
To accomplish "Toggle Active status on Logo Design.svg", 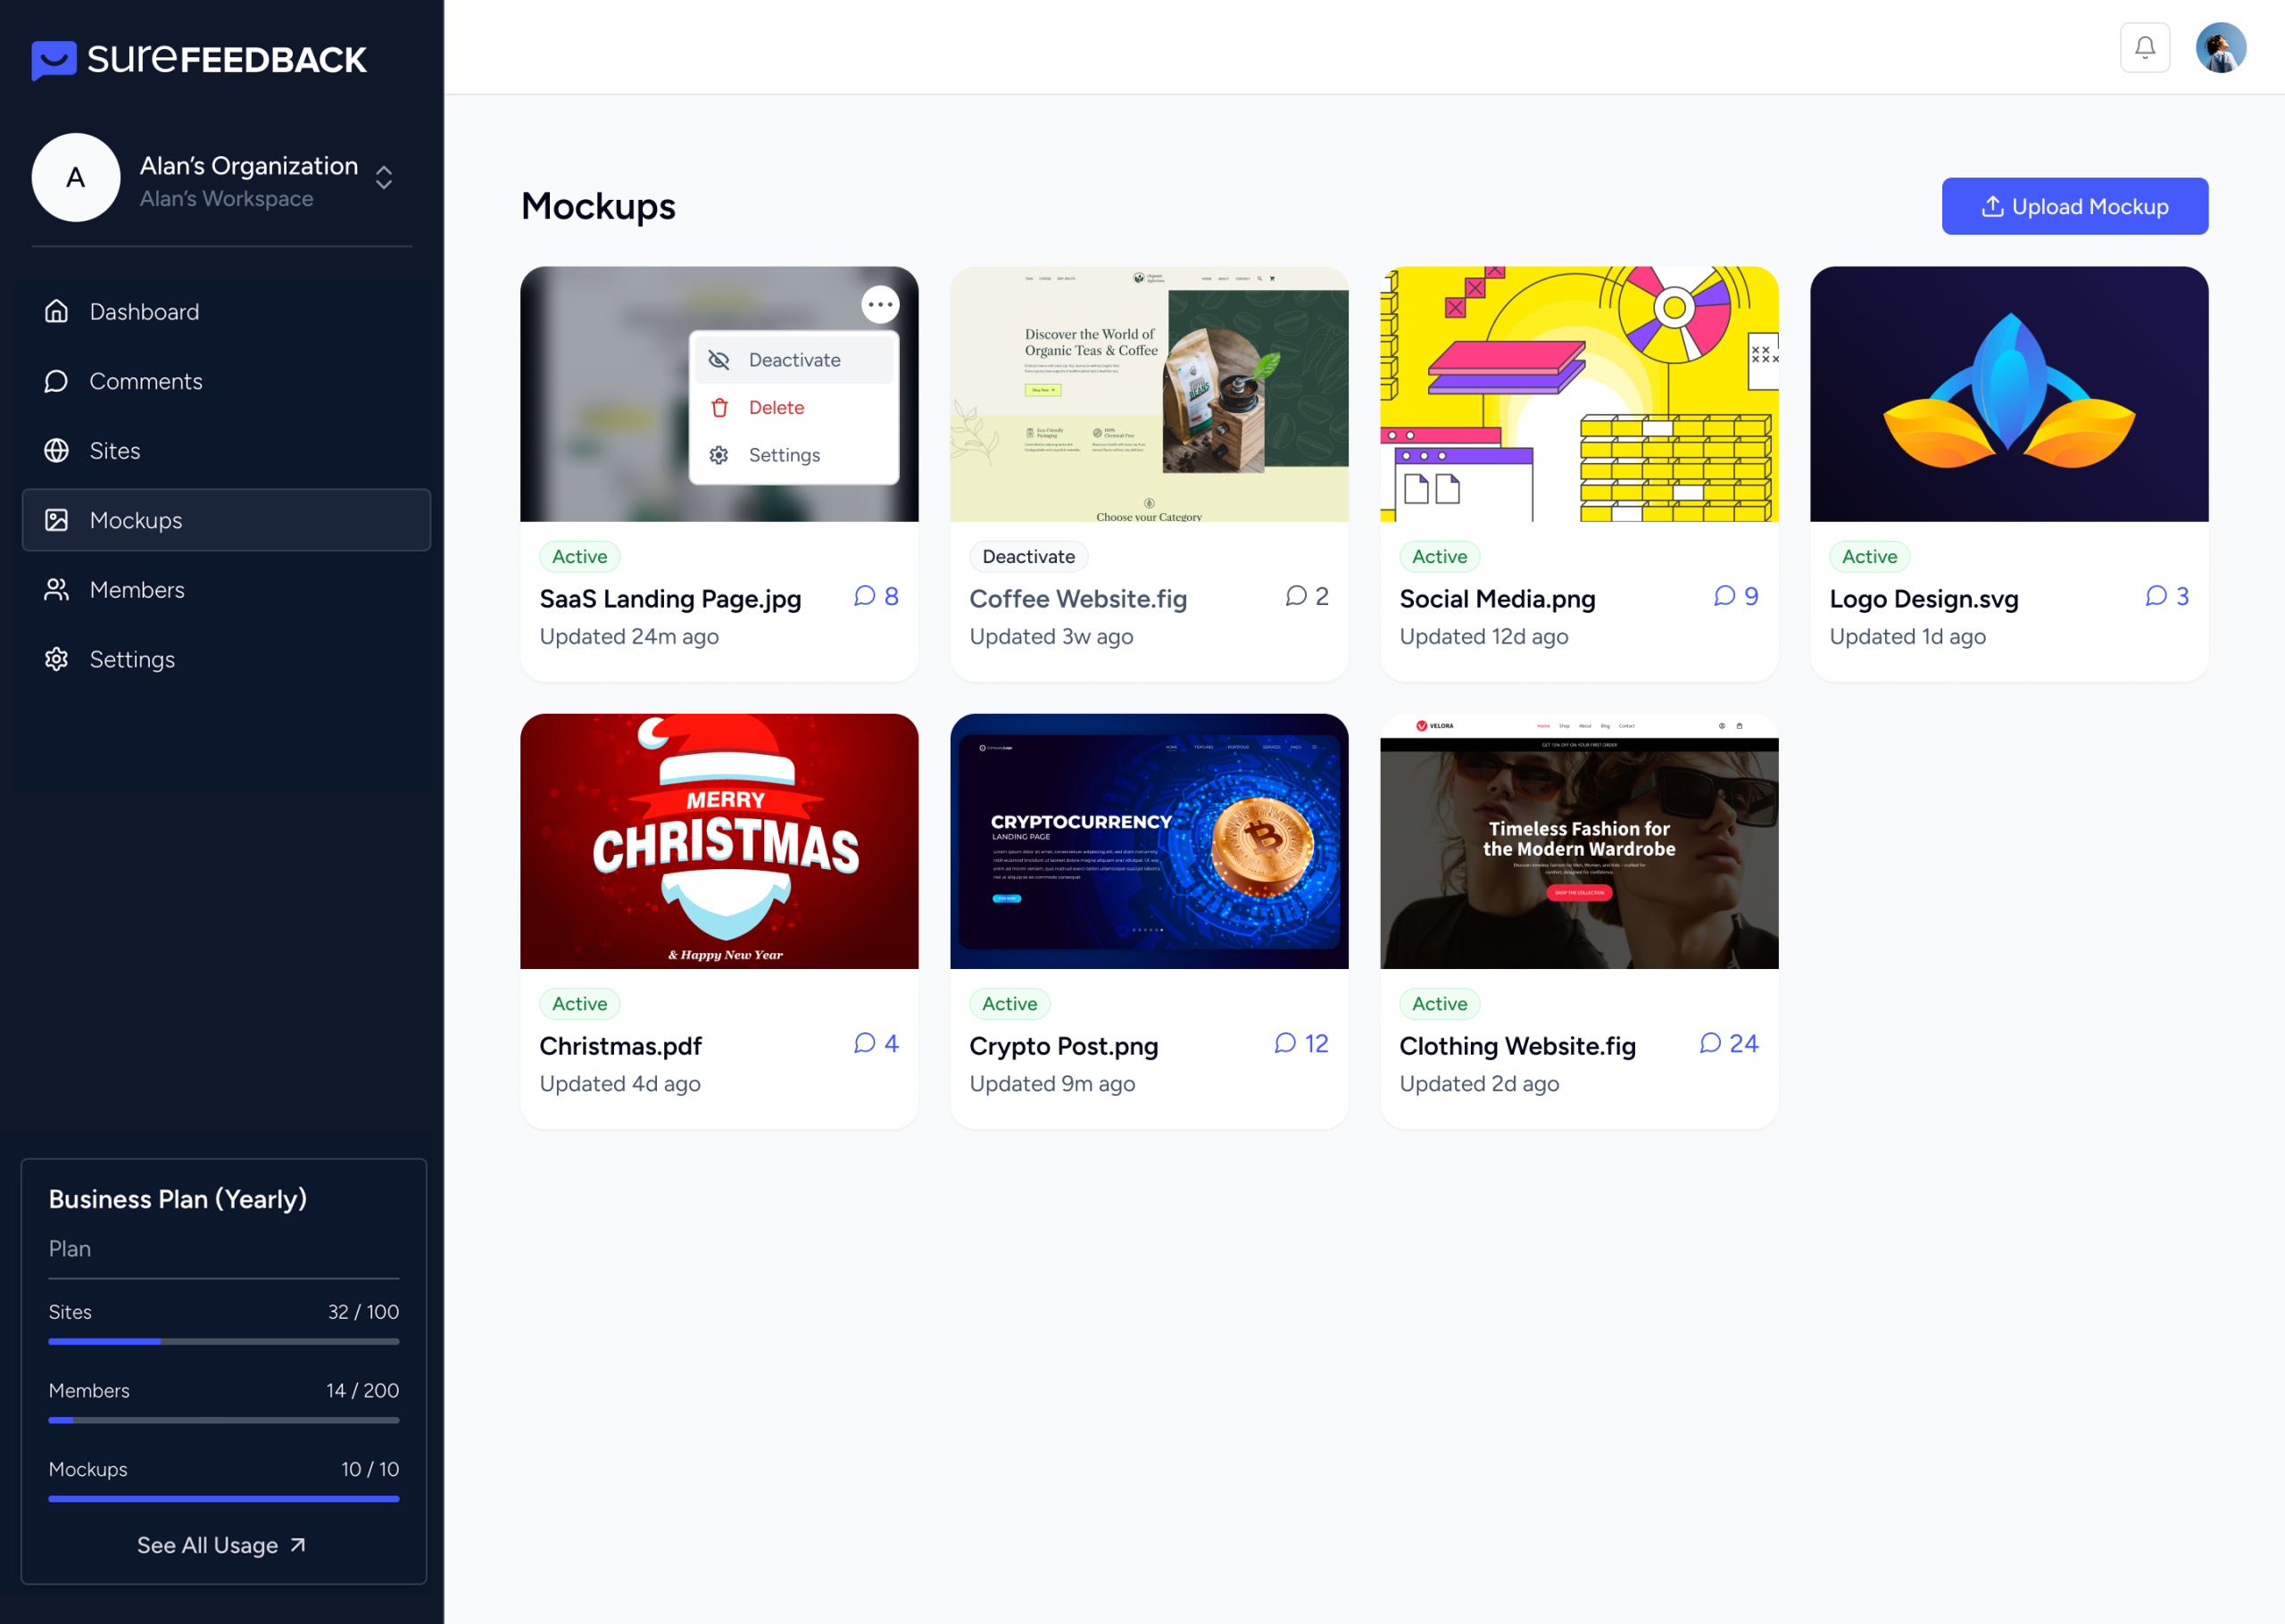I will pyautogui.click(x=1868, y=556).
